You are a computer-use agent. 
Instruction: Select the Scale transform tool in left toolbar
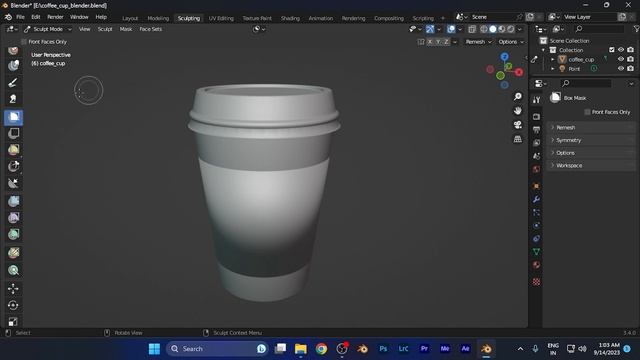click(13, 322)
